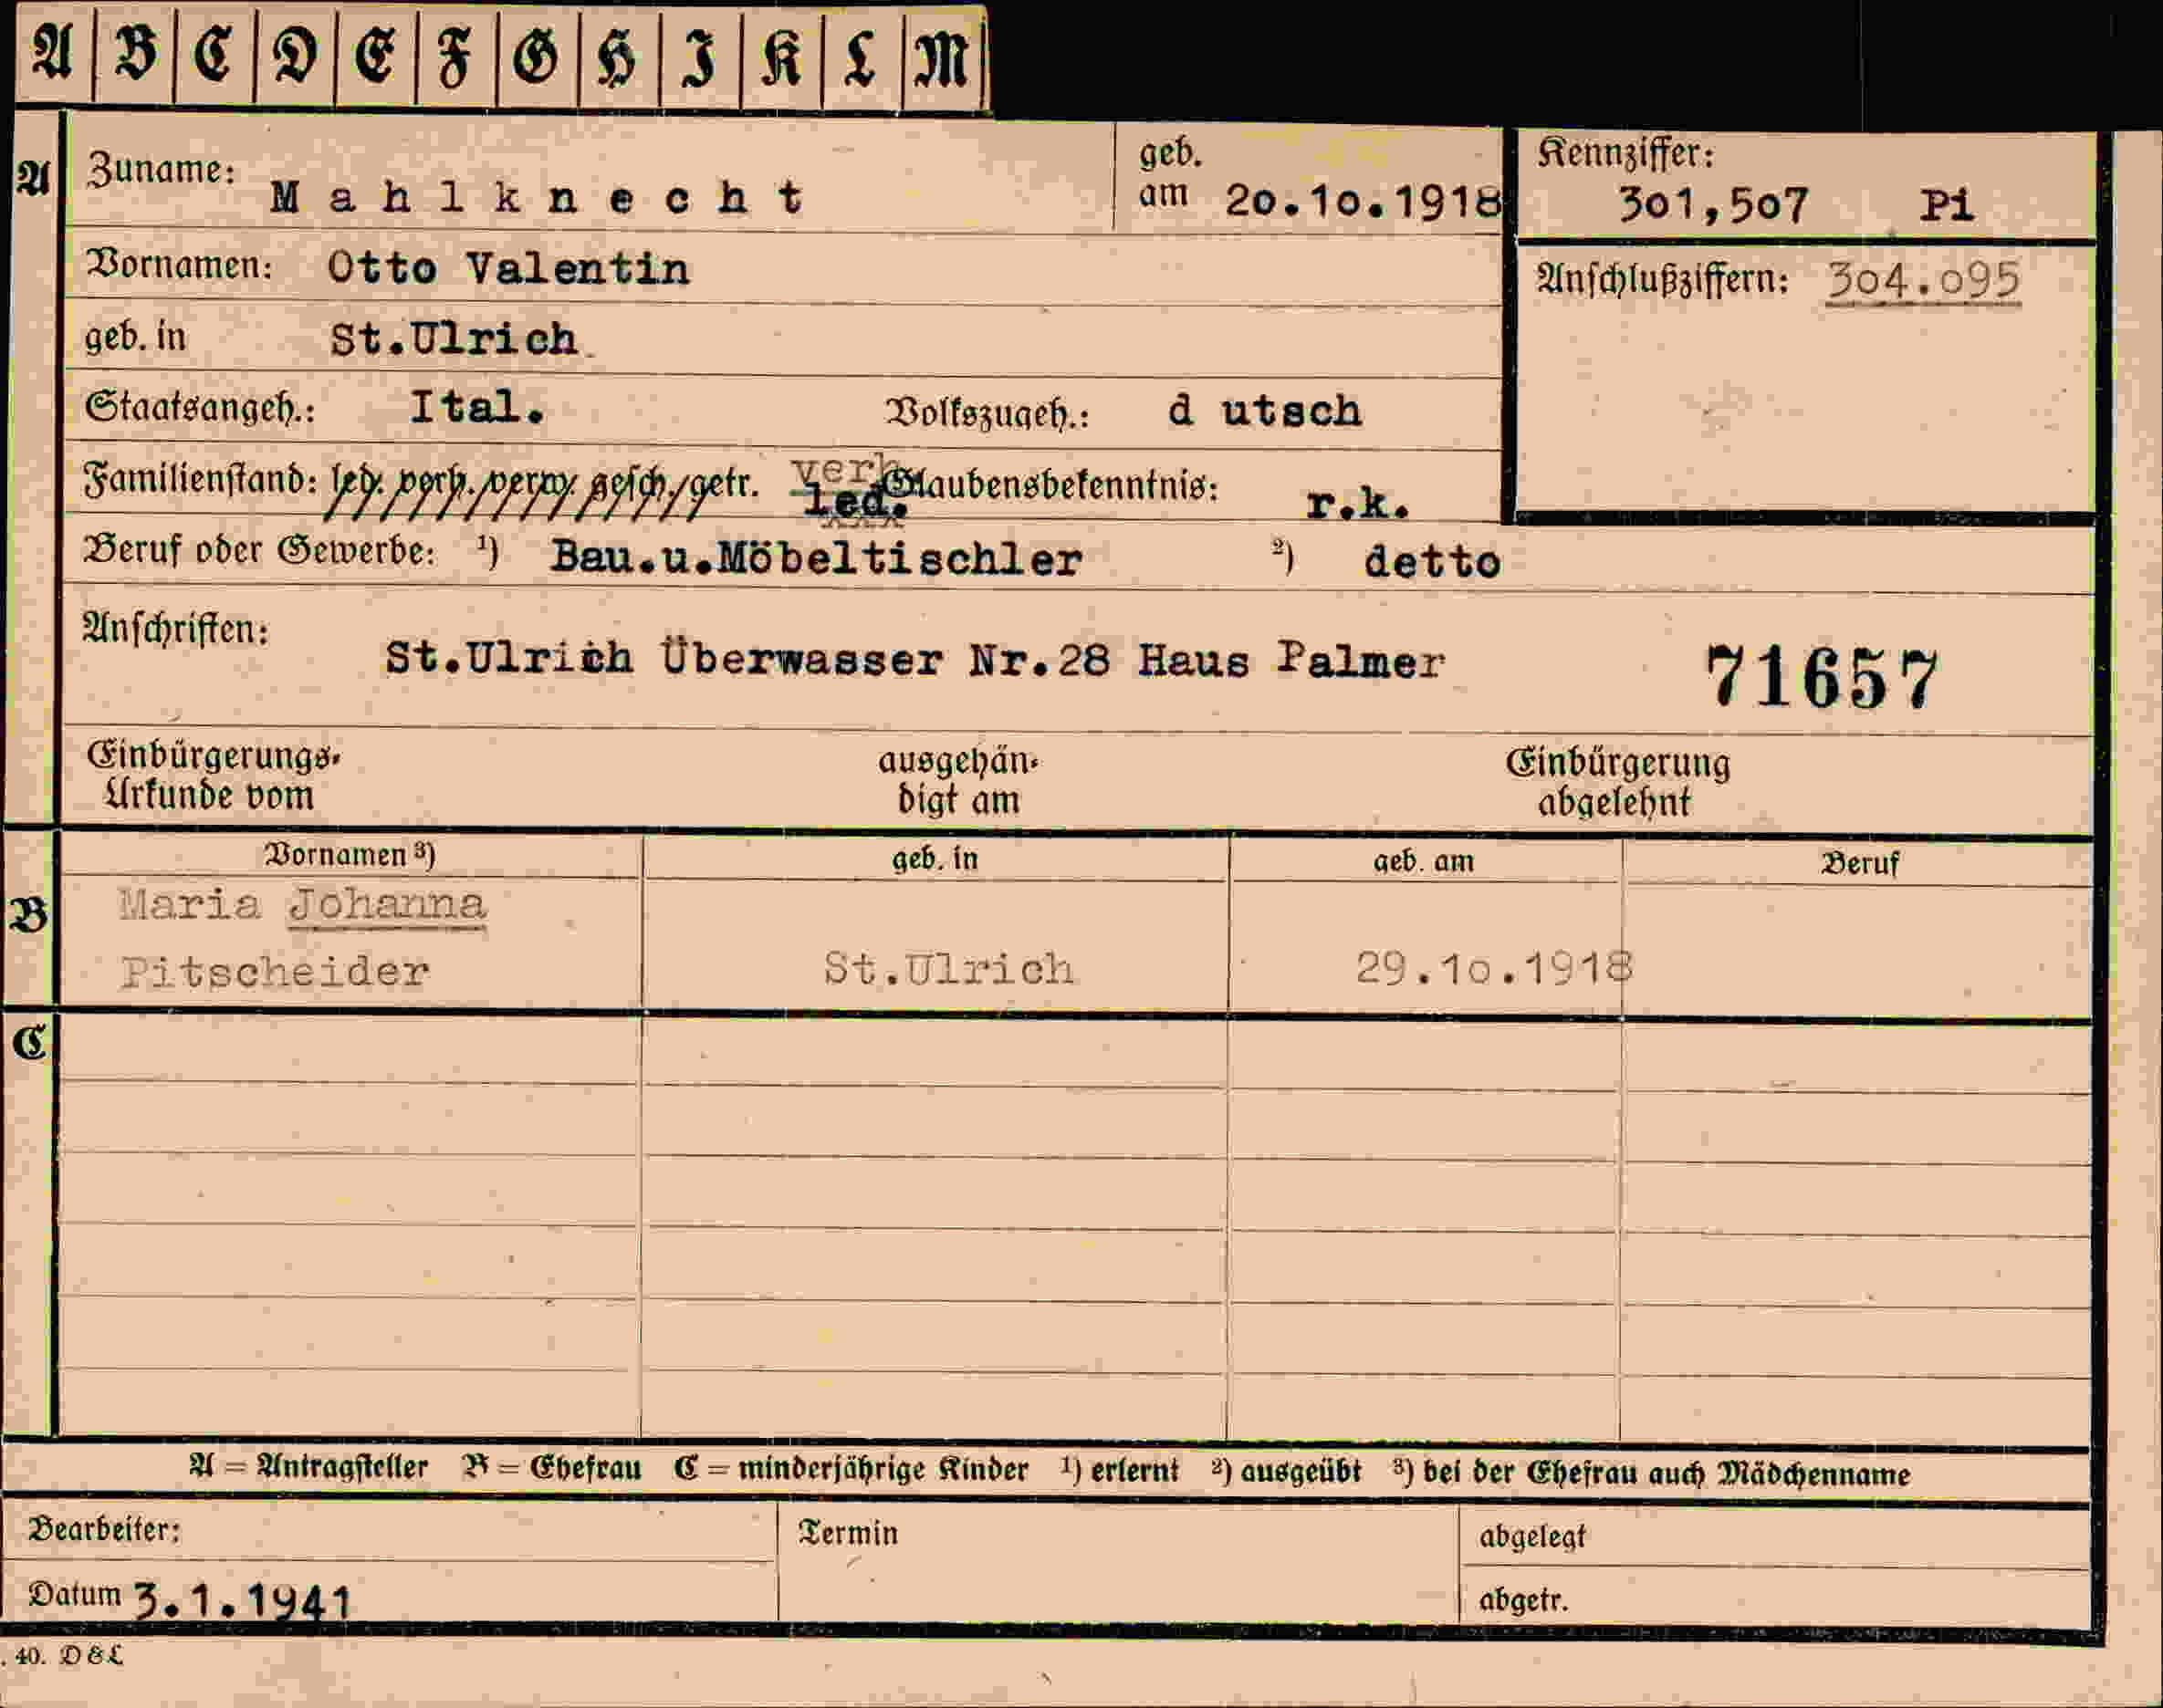This screenshot has height=1708, width=2163.
Task: Click wife's birthplace St.Ulrich
Action: pos(949,968)
